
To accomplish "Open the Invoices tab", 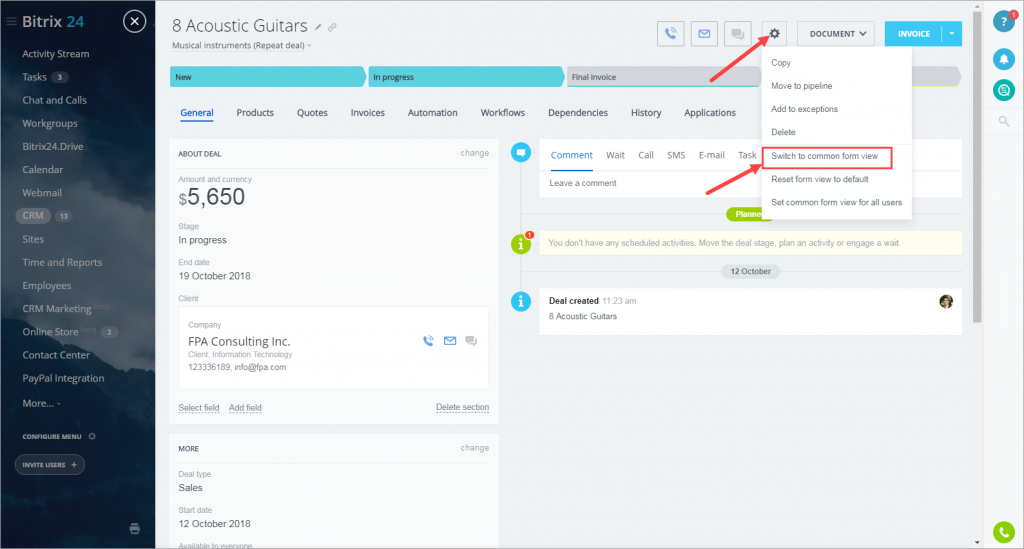I will pyautogui.click(x=368, y=113).
